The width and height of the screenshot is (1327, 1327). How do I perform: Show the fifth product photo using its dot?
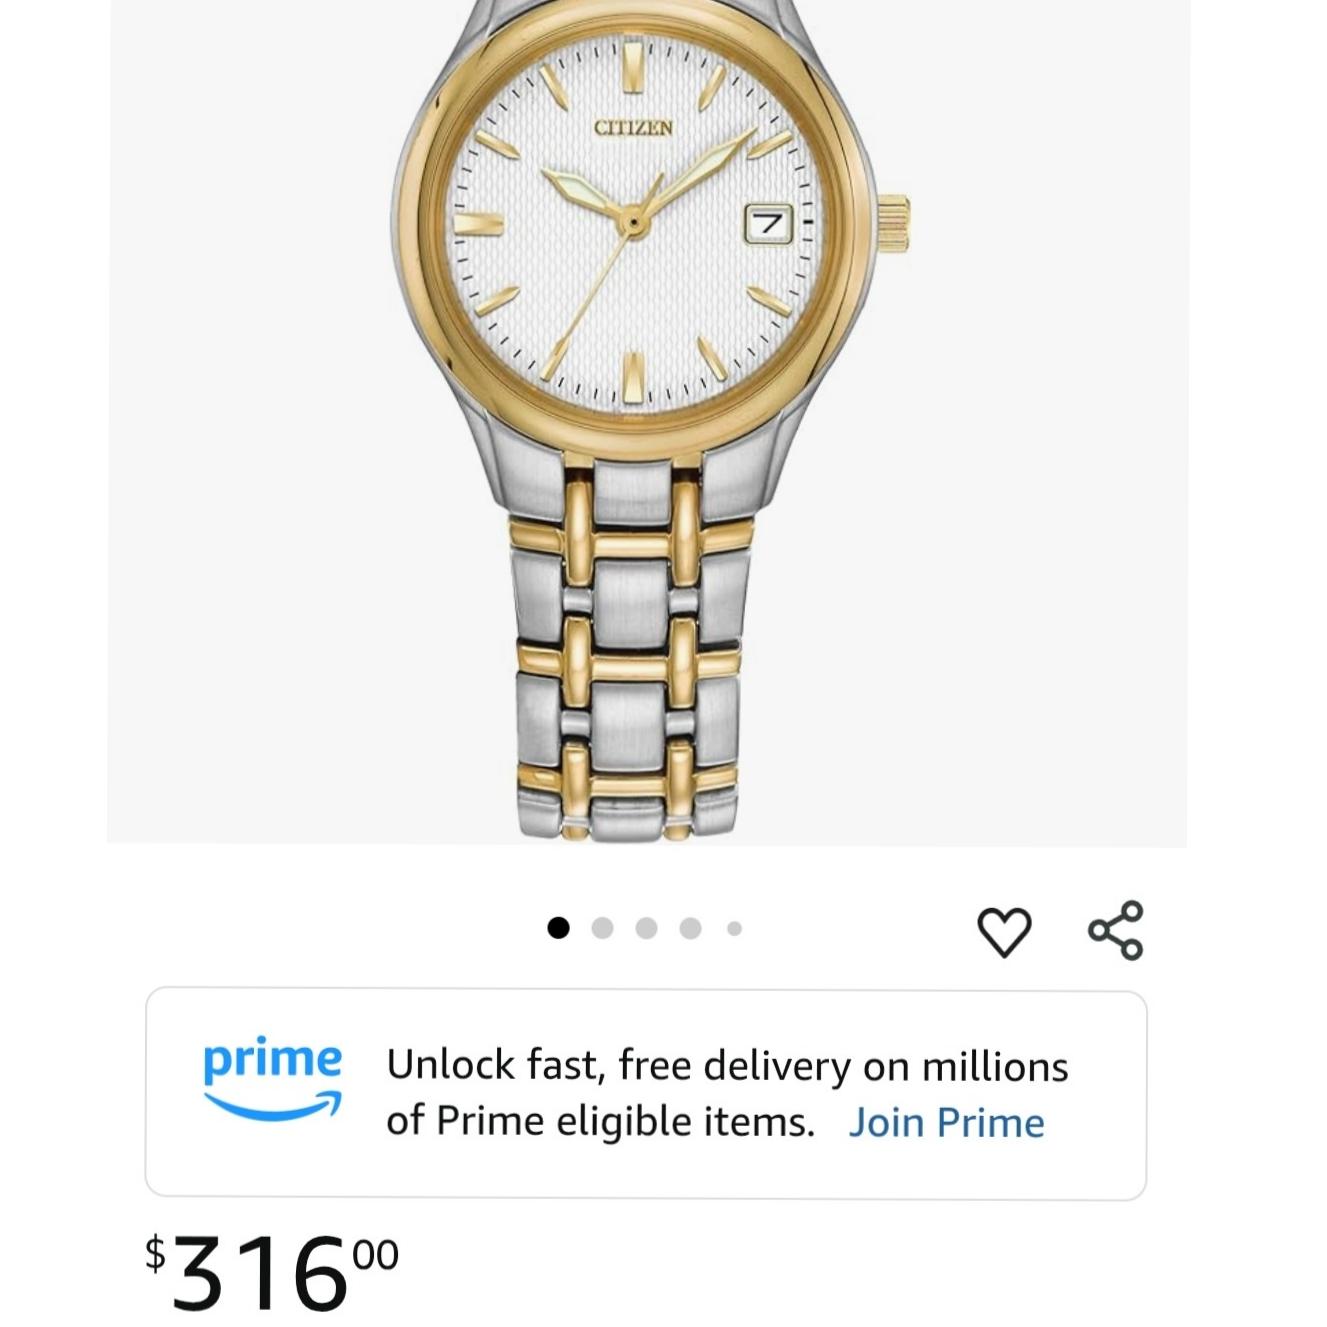coord(734,927)
